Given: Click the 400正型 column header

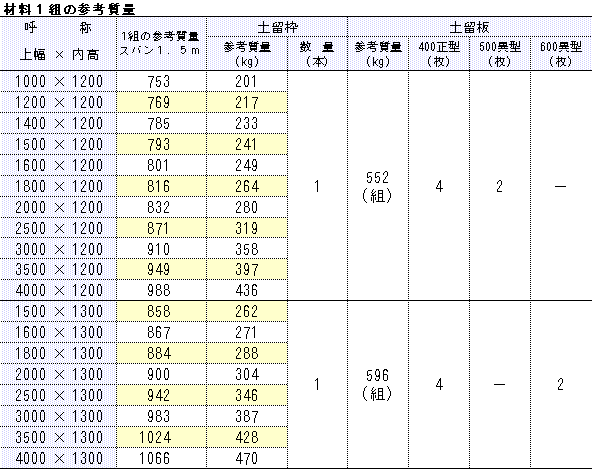Looking at the screenshot, I should pyautogui.click(x=439, y=54).
